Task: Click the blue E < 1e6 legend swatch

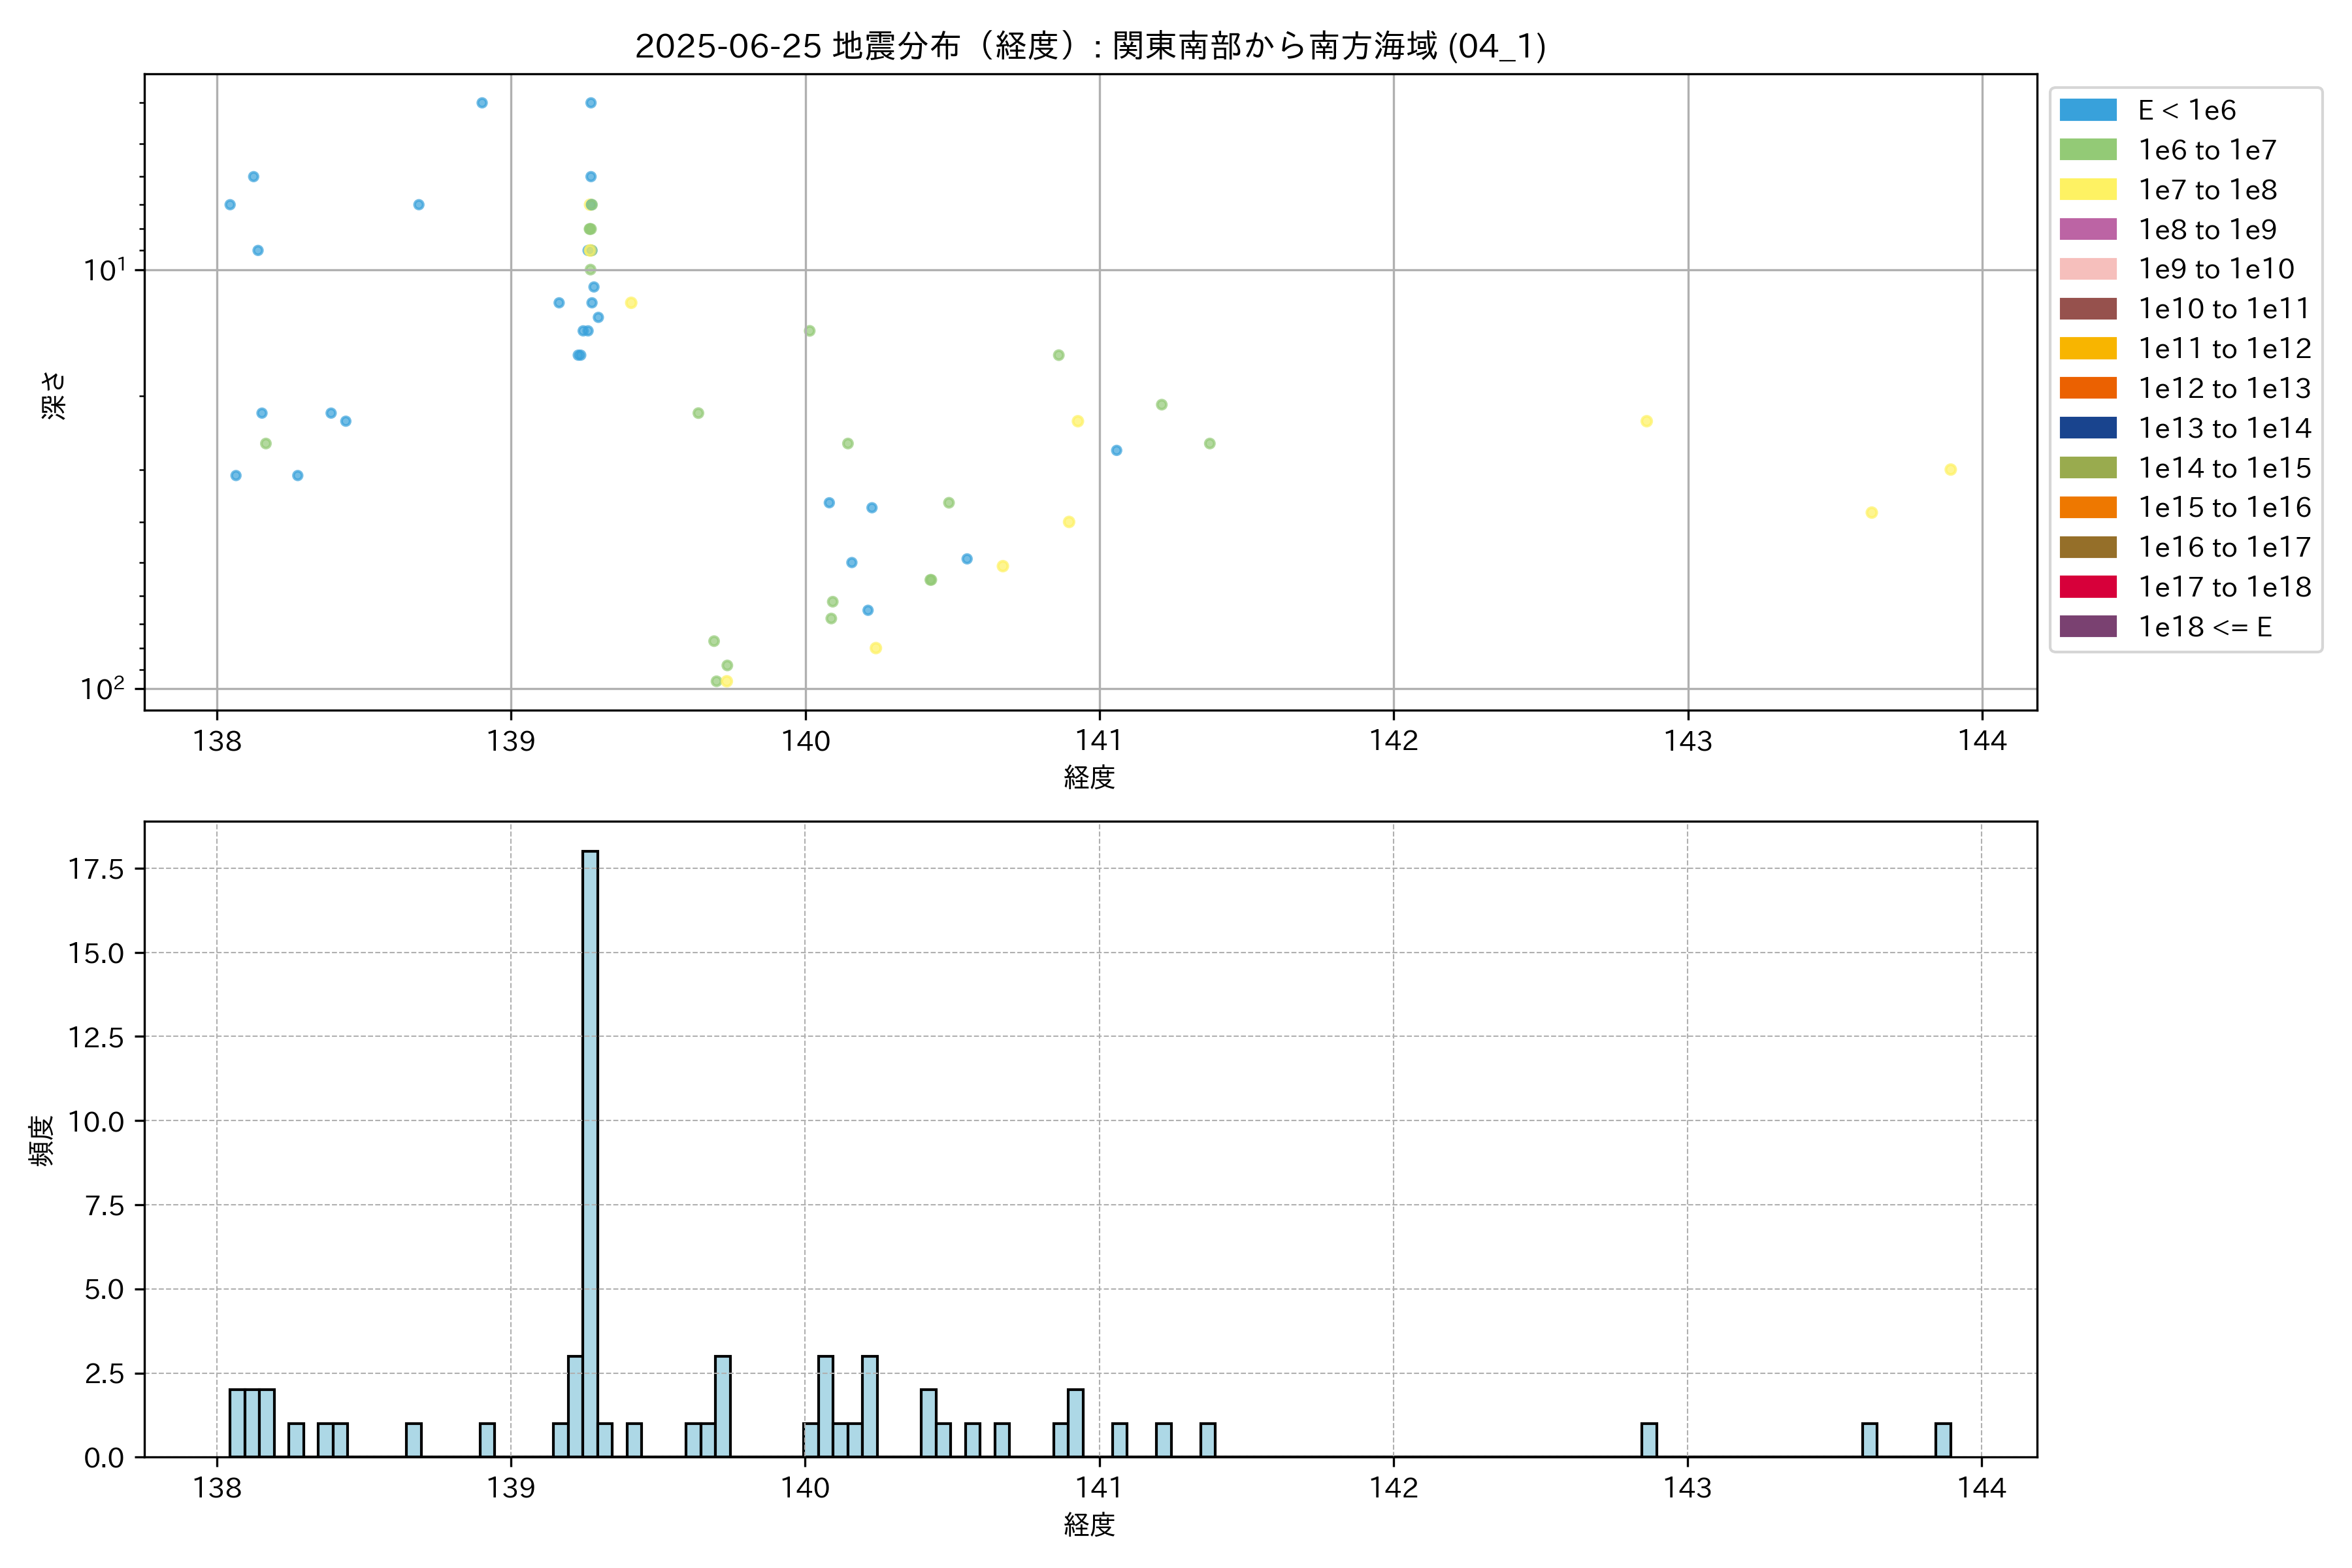Action: pyautogui.click(x=2088, y=110)
